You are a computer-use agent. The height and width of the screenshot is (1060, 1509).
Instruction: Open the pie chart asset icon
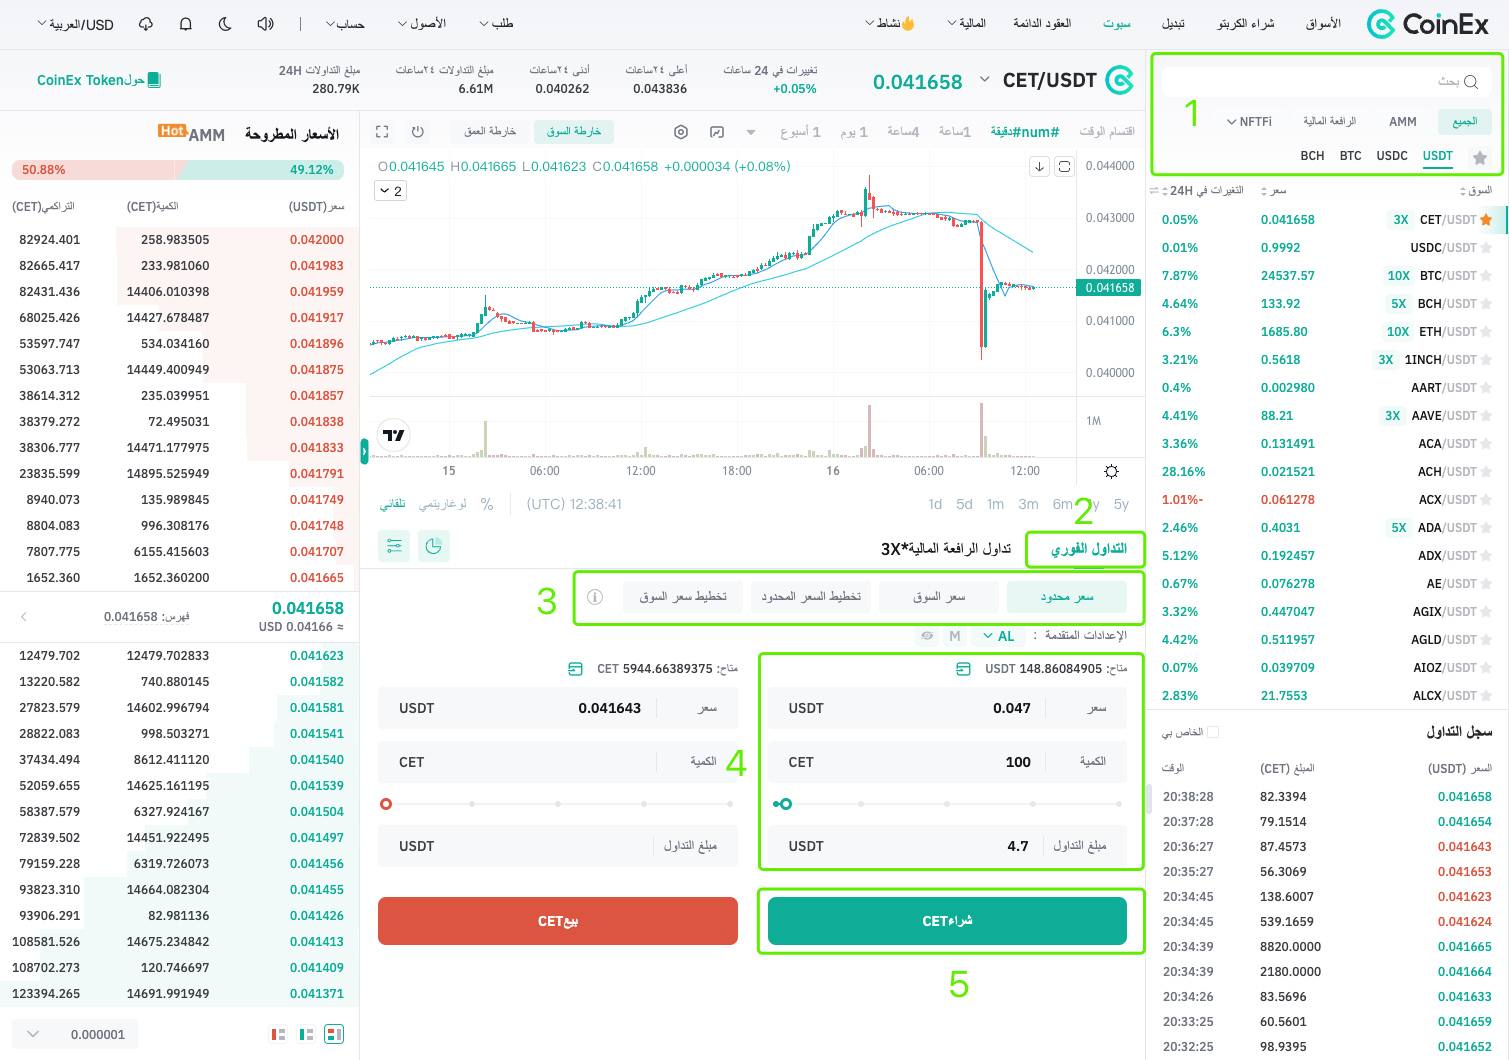pyautogui.click(x=434, y=546)
